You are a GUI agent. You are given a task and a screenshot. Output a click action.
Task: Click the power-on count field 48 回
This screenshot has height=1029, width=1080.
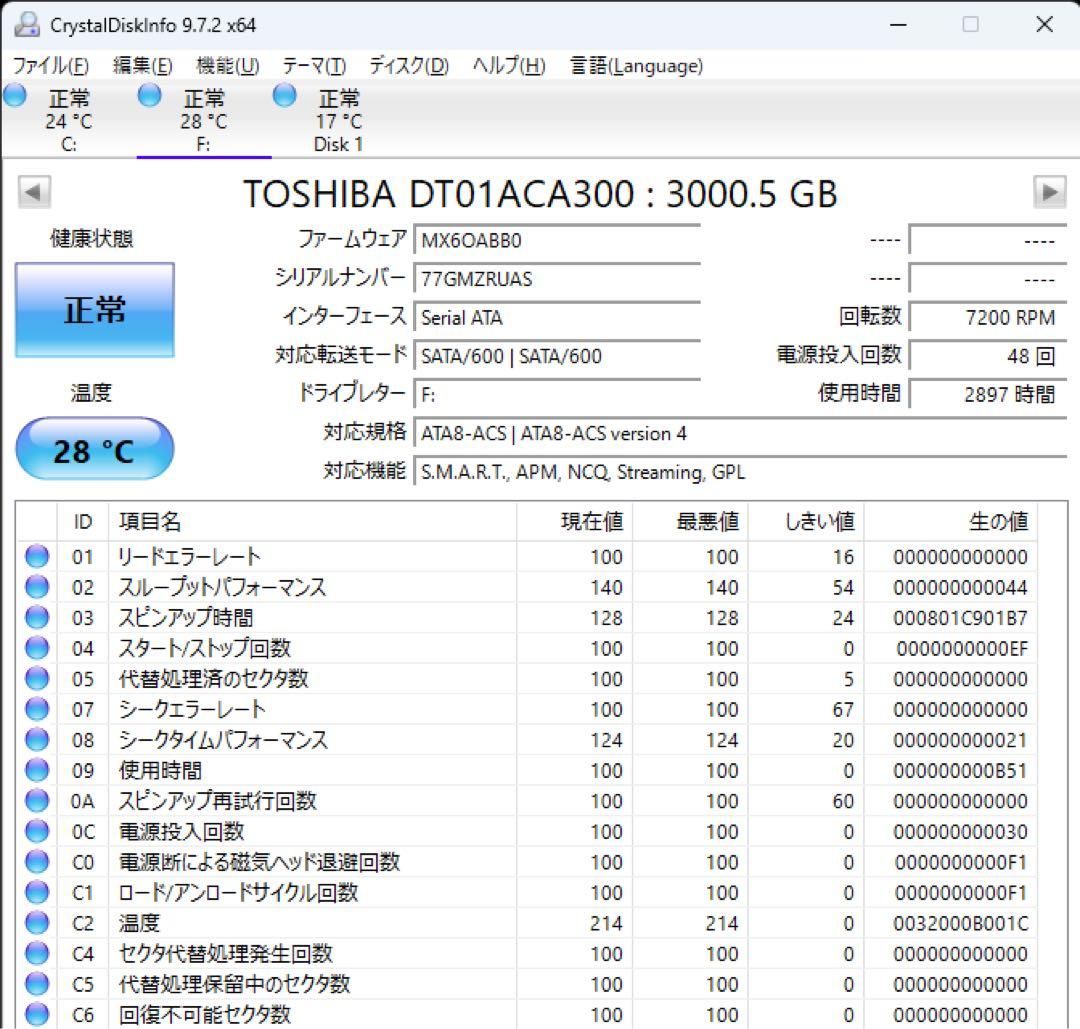988,356
